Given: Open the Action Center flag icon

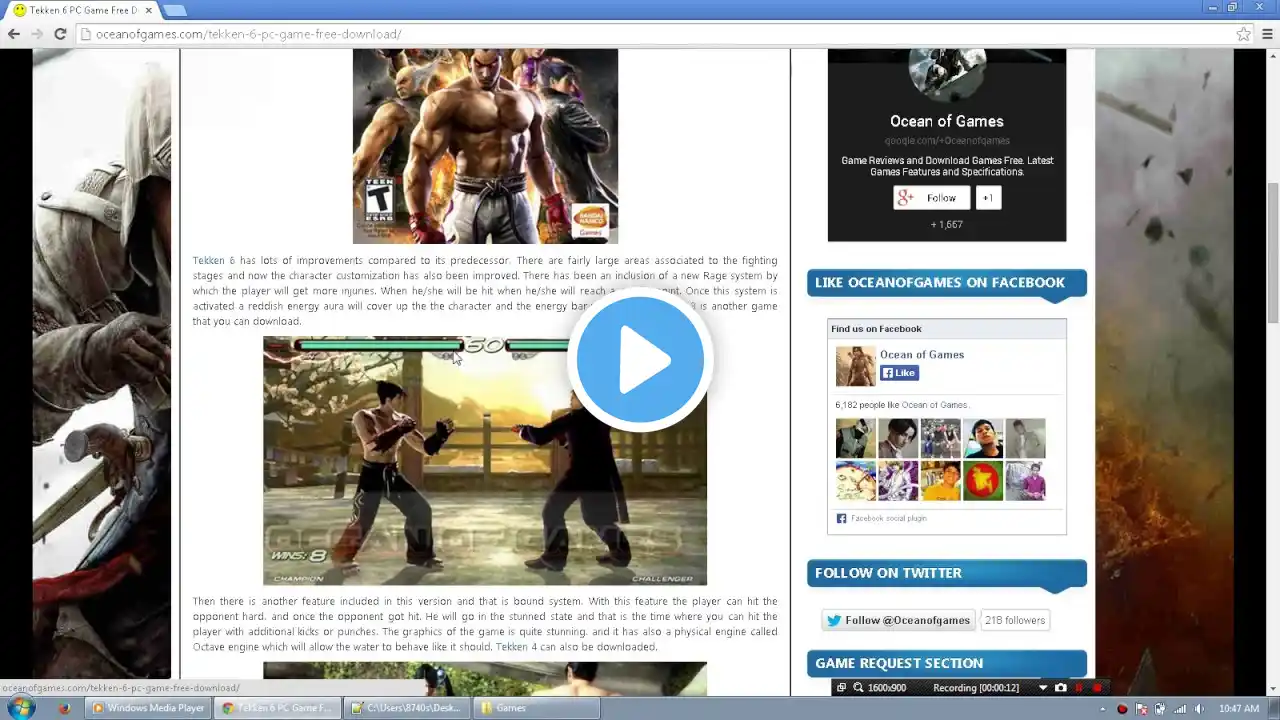Looking at the screenshot, I should tap(1142, 709).
